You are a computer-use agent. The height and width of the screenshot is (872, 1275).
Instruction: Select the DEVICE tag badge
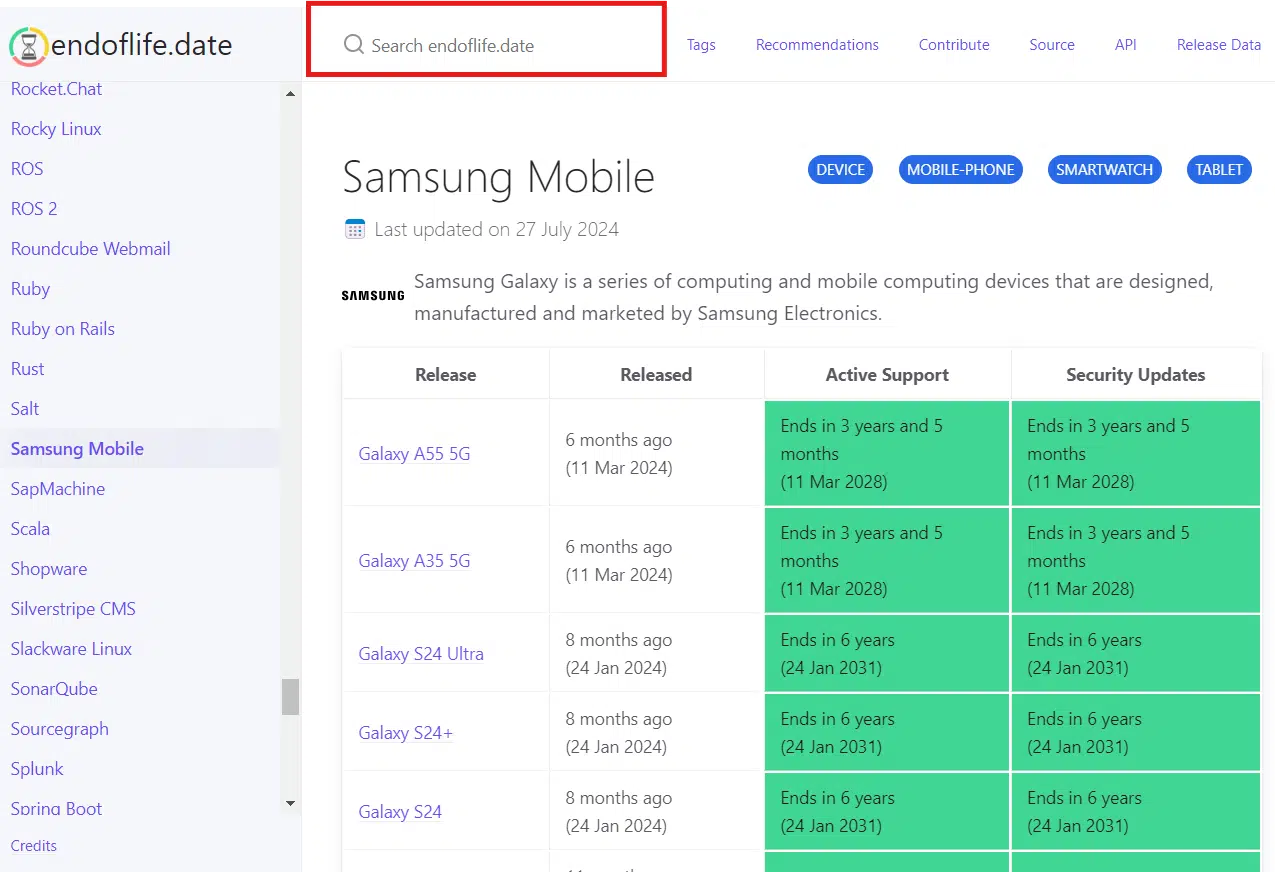tap(840, 170)
